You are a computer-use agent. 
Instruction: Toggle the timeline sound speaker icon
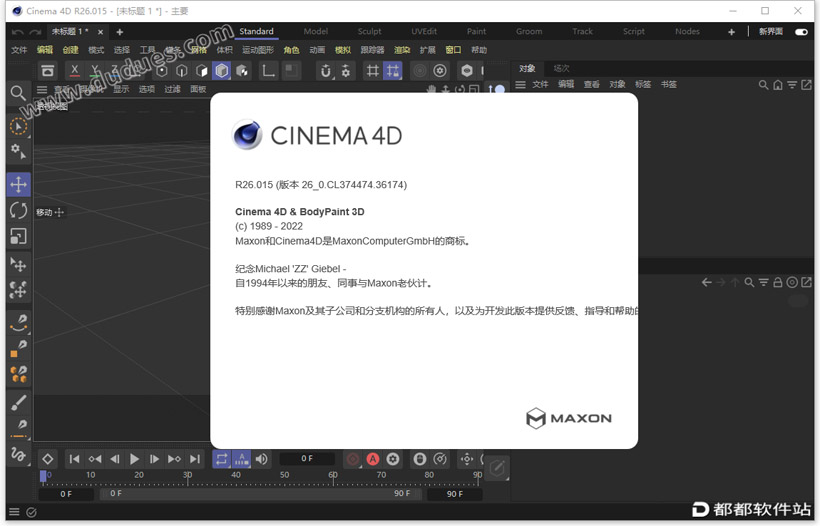261,459
